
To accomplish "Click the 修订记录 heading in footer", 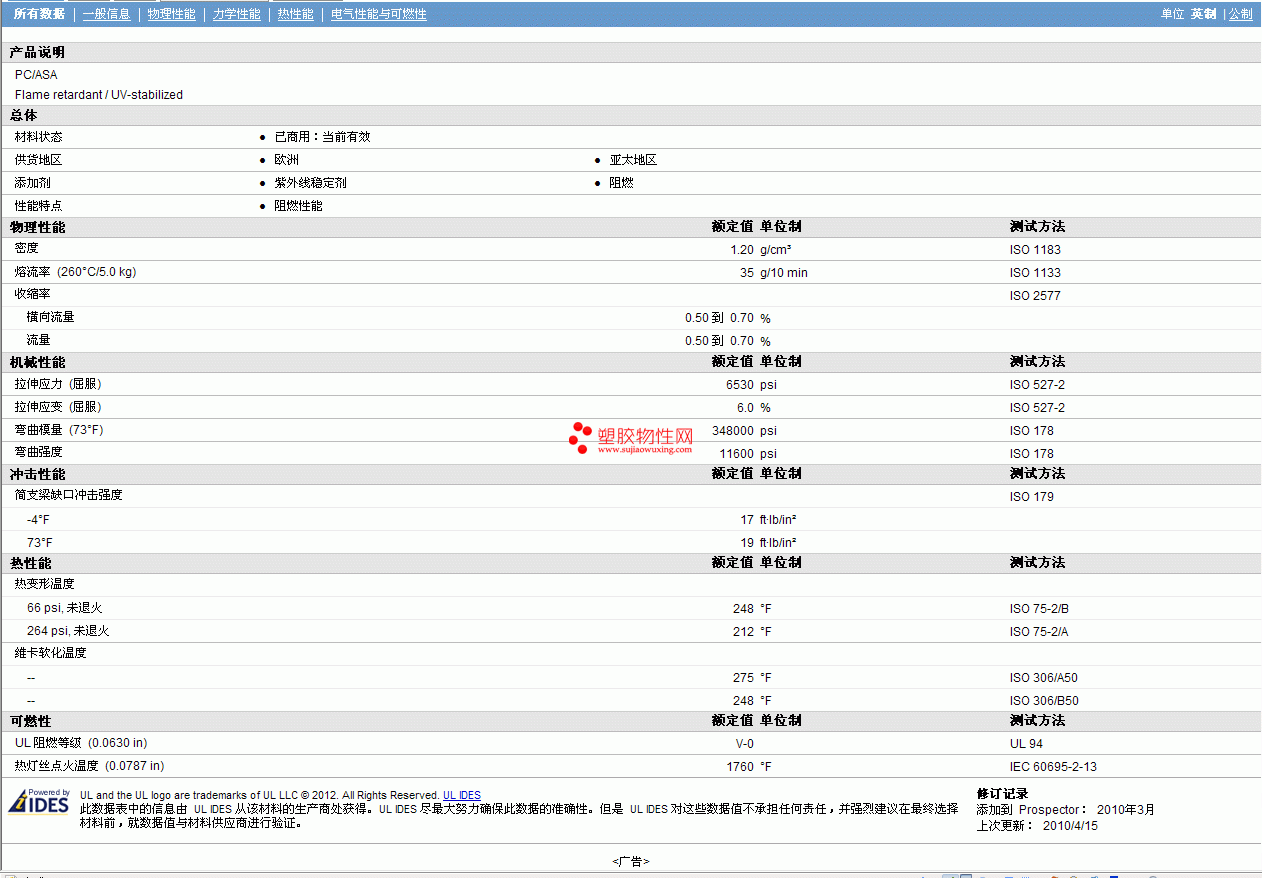I will click(1002, 794).
